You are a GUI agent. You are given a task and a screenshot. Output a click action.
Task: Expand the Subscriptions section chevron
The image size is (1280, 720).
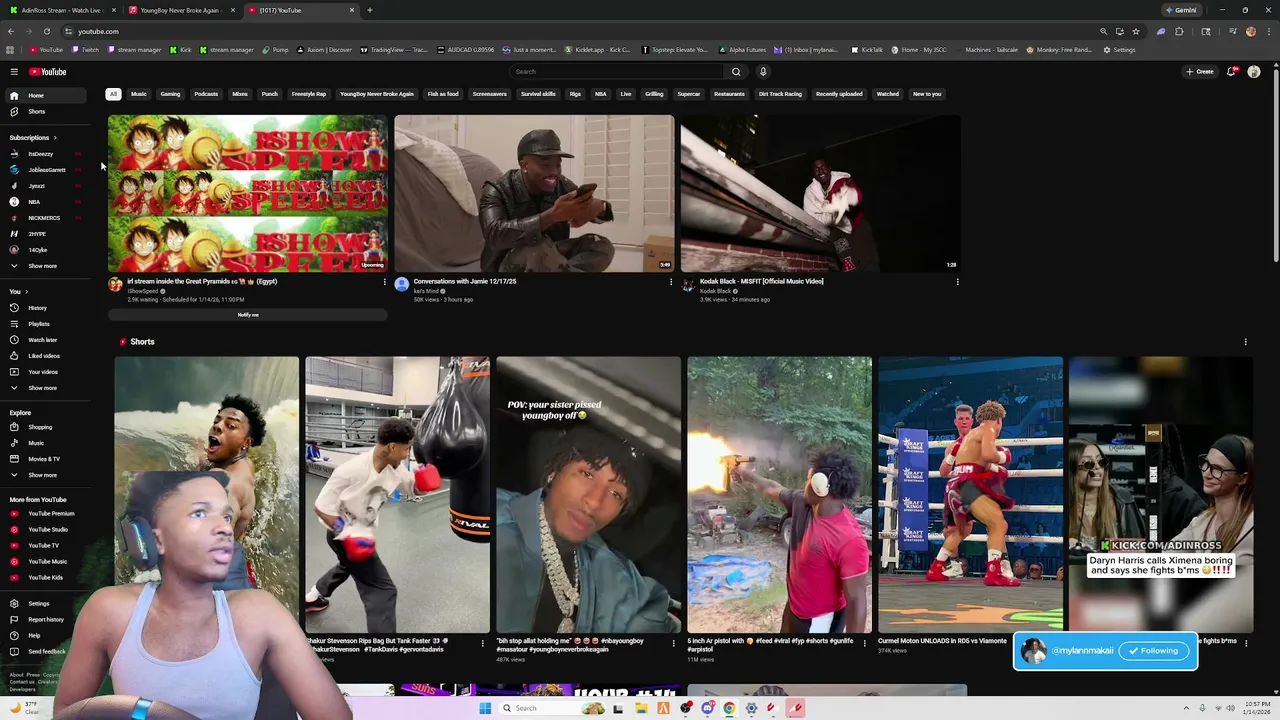tap(55, 138)
